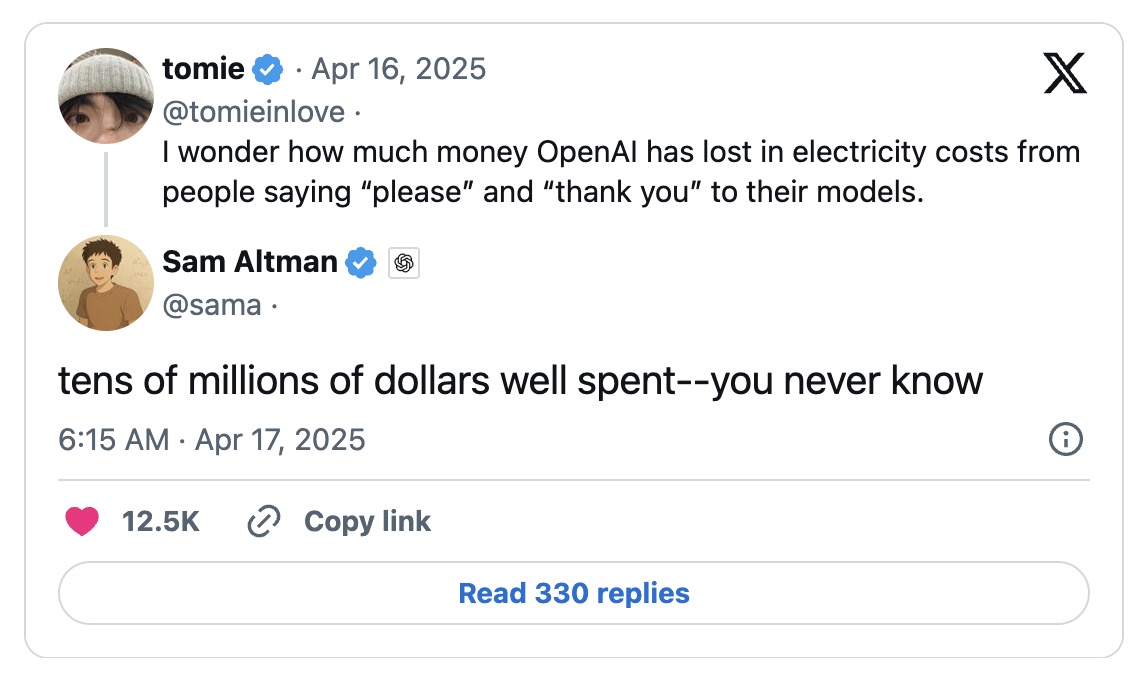Click tomie's tweet text about electricity costs

[x=620, y=172]
